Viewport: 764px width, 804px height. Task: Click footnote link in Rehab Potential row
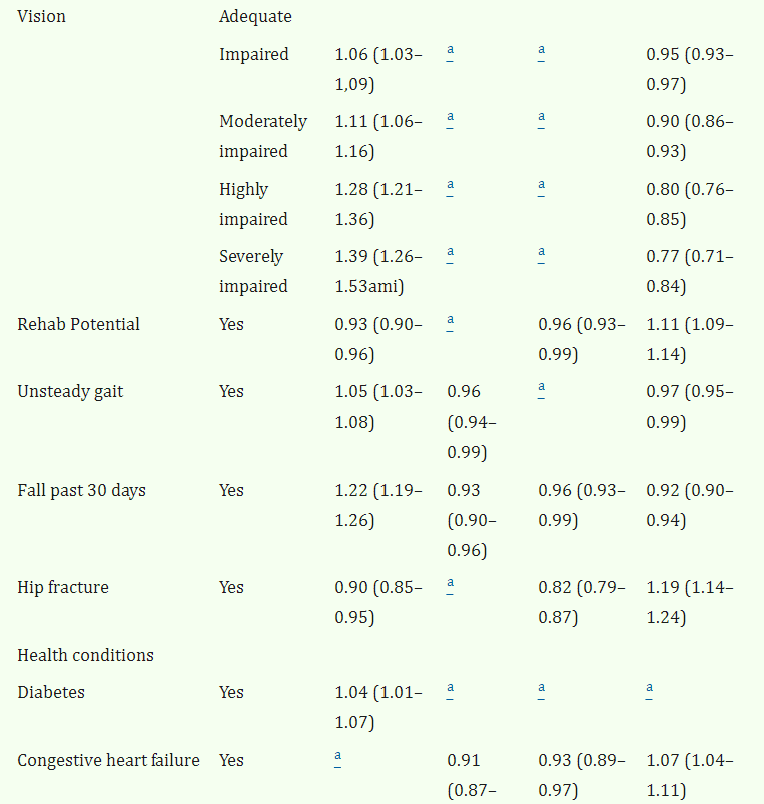[450, 322]
